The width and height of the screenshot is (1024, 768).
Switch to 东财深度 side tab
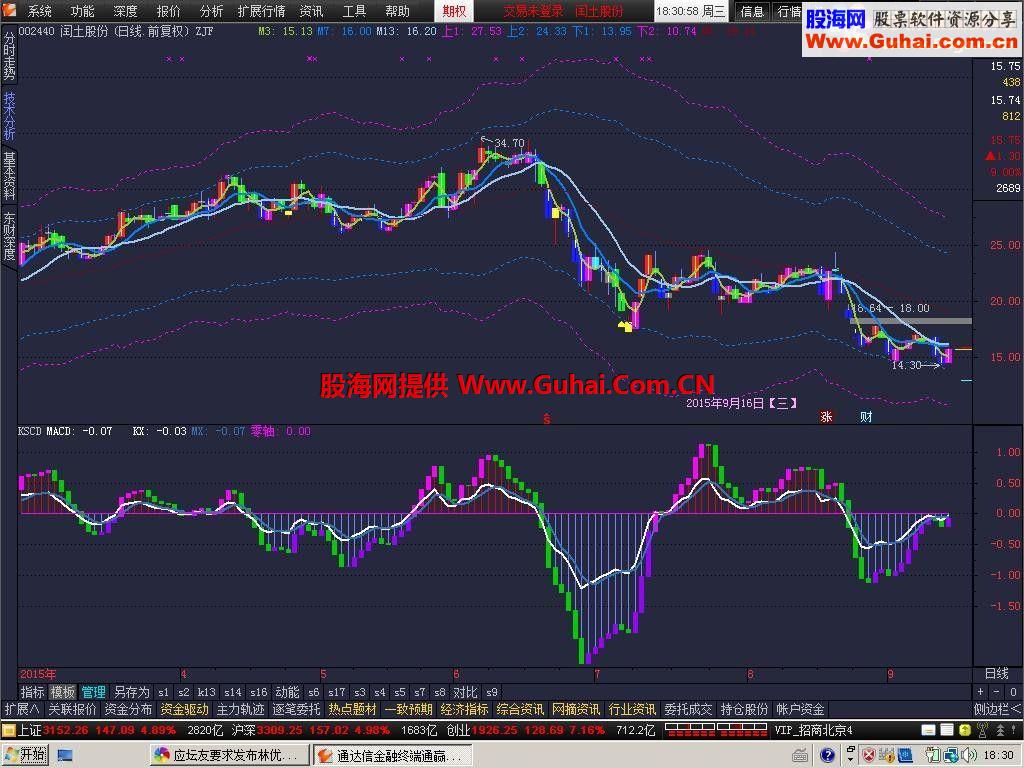(9, 235)
